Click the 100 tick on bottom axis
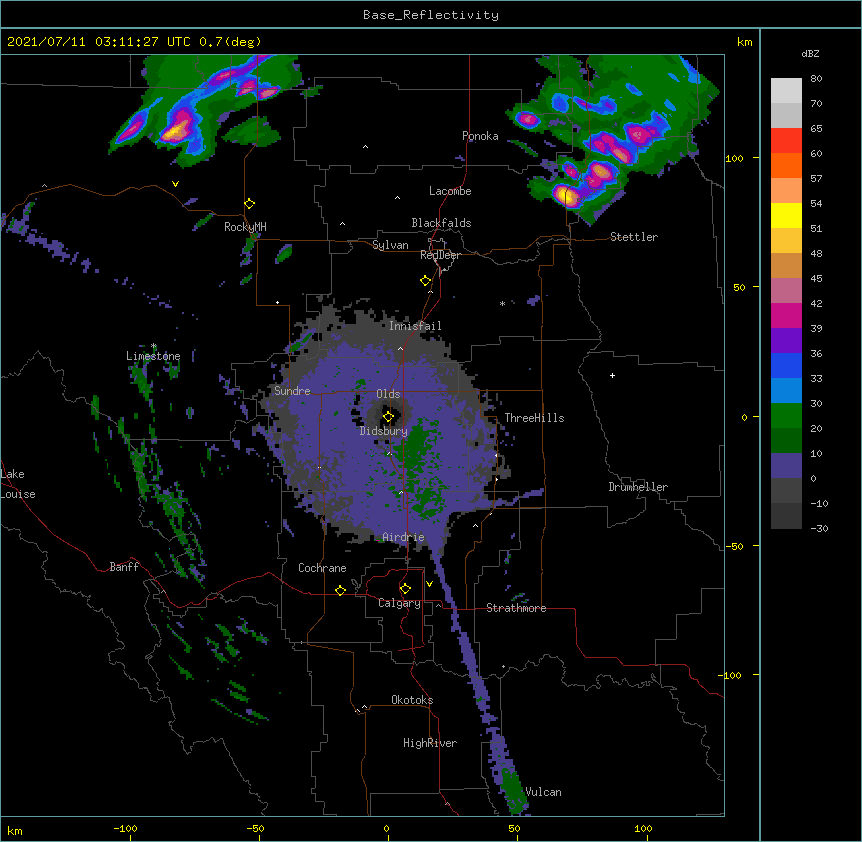Screen dimensions: 862x842 [643, 828]
